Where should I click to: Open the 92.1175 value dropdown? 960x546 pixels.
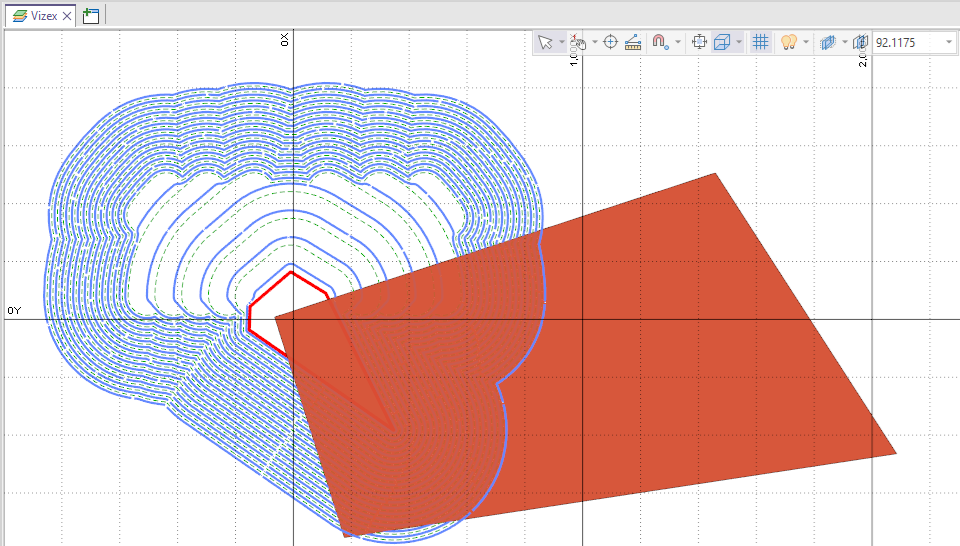click(948, 42)
